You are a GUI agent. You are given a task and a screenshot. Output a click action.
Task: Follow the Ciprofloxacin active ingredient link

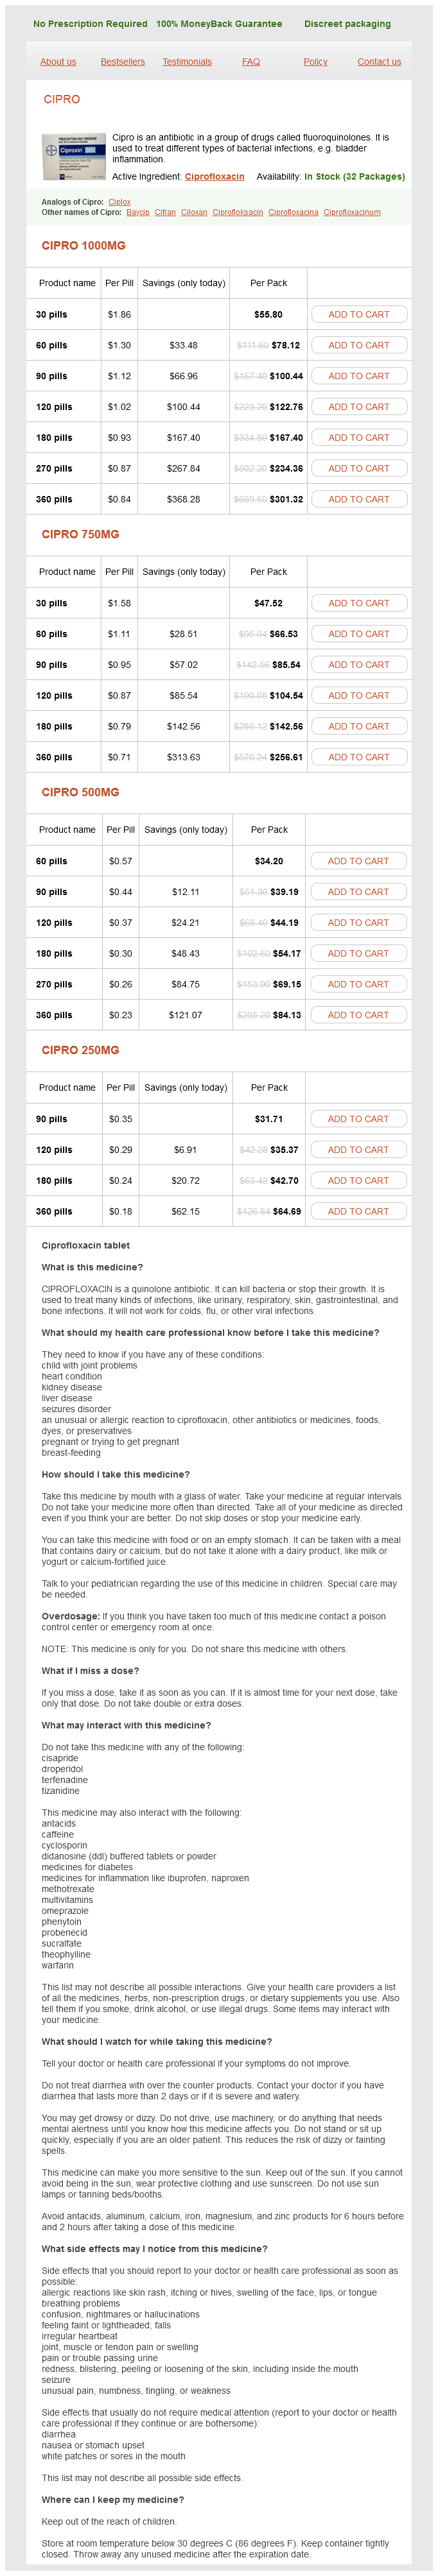(x=214, y=177)
